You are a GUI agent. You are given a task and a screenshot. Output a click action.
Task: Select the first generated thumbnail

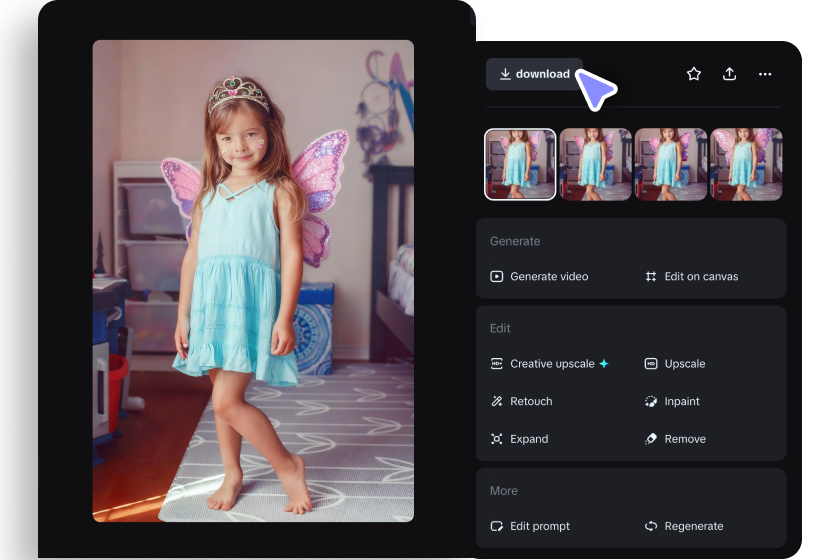point(520,164)
